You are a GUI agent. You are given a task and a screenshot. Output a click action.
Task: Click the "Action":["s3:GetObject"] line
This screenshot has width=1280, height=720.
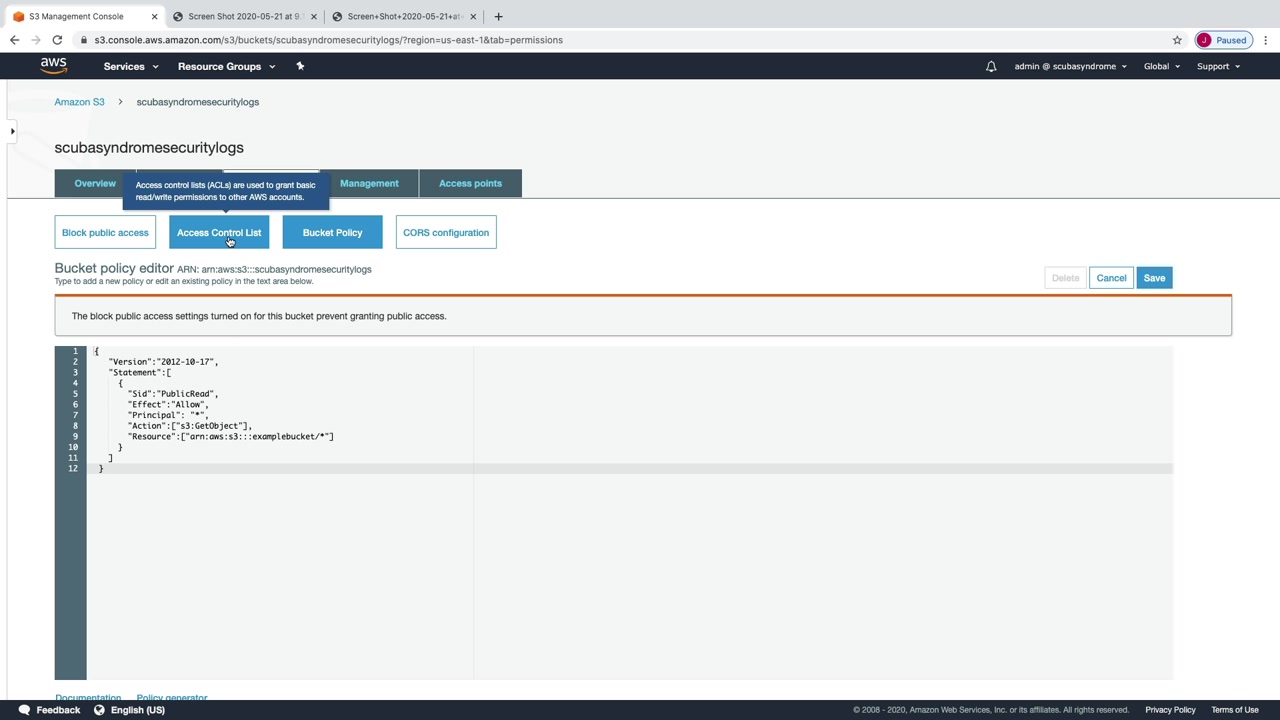(x=190, y=426)
